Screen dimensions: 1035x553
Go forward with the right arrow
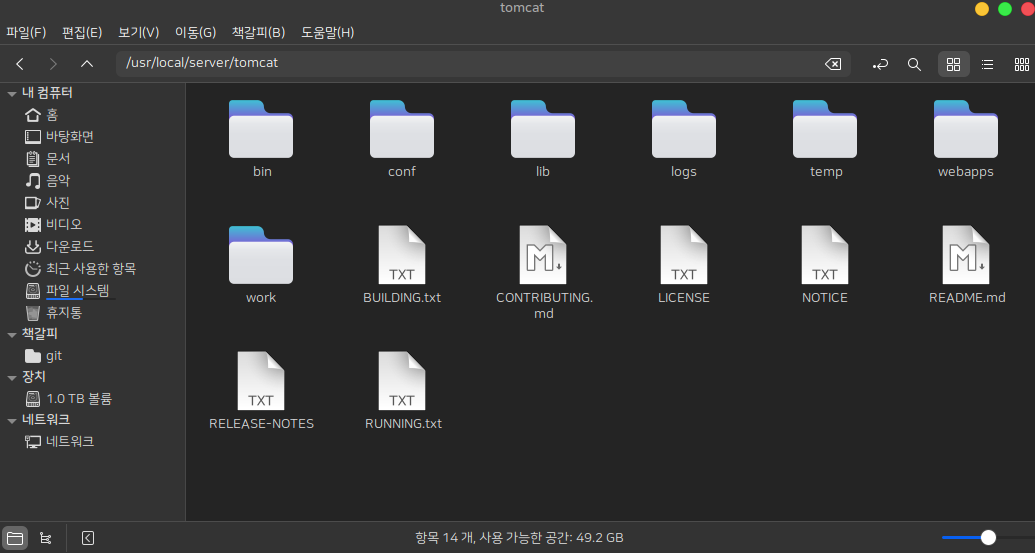point(53,64)
